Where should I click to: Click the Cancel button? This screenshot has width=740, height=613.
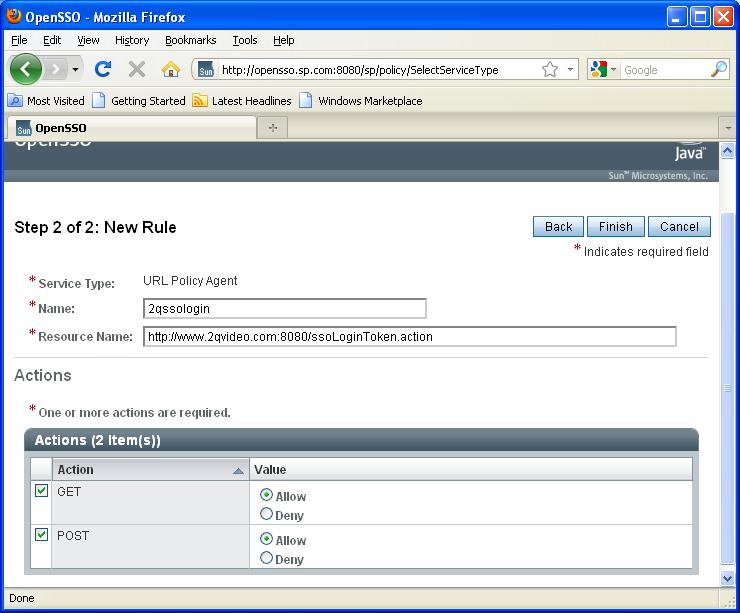[x=679, y=227]
